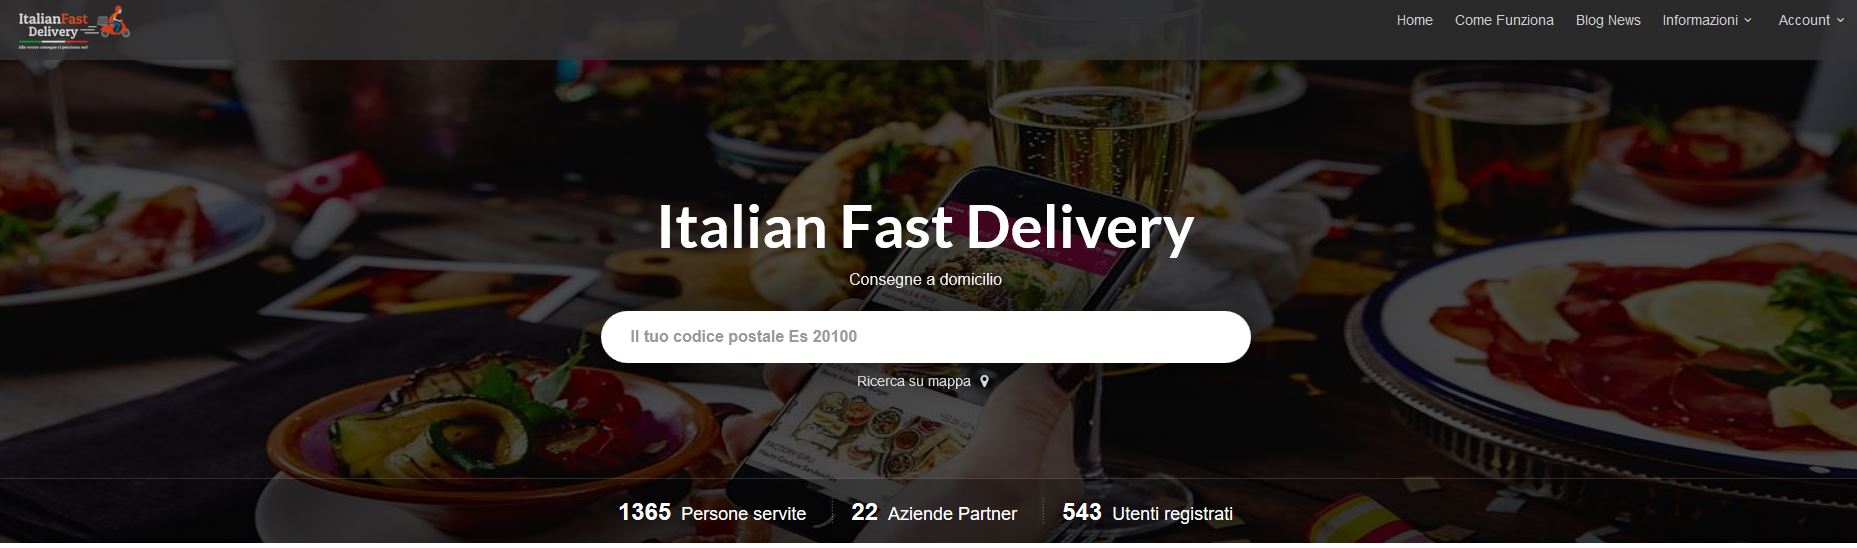Click the map pin icon
The height and width of the screenshot is (548, 1857).
click(x=984, y=381)
